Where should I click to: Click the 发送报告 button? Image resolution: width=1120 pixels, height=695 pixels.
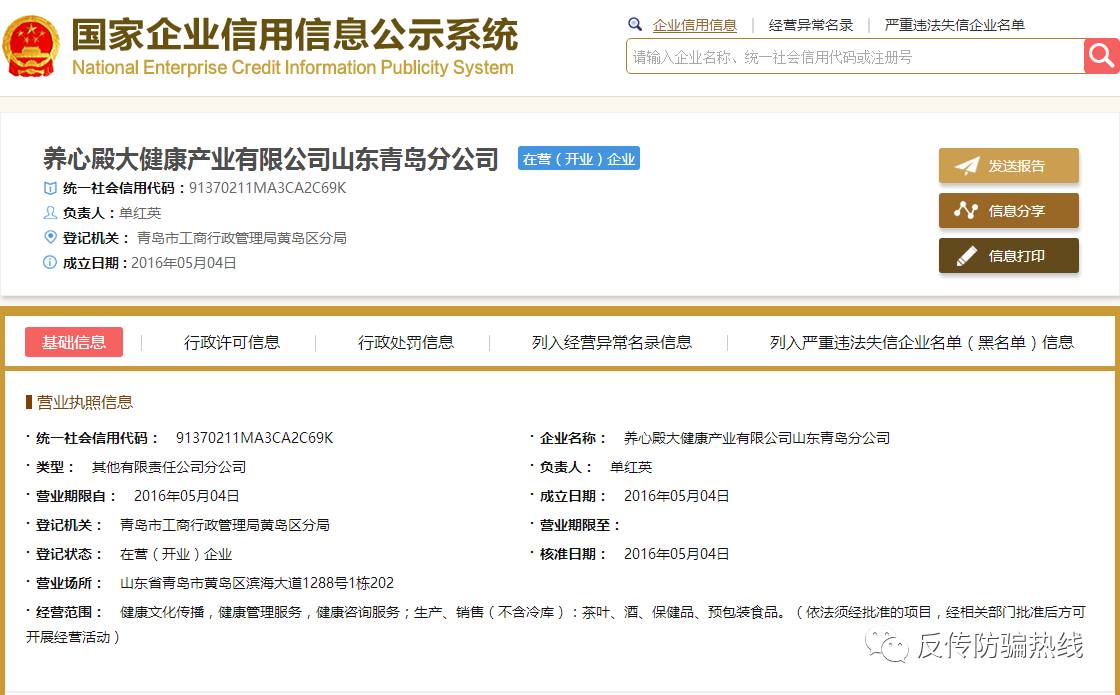[1009, 166]
